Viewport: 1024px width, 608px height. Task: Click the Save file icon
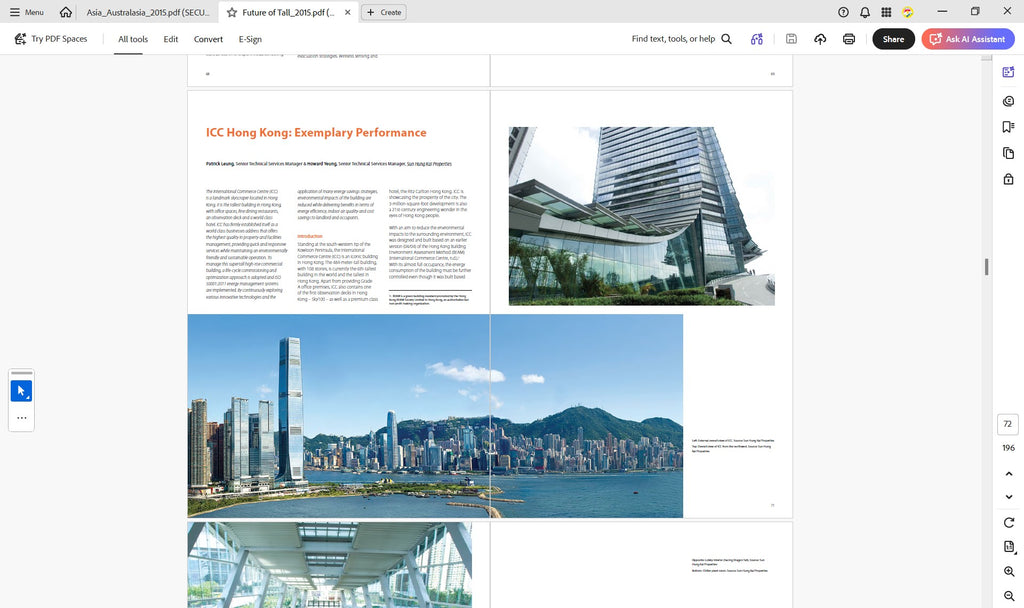(x=791, y=39)
